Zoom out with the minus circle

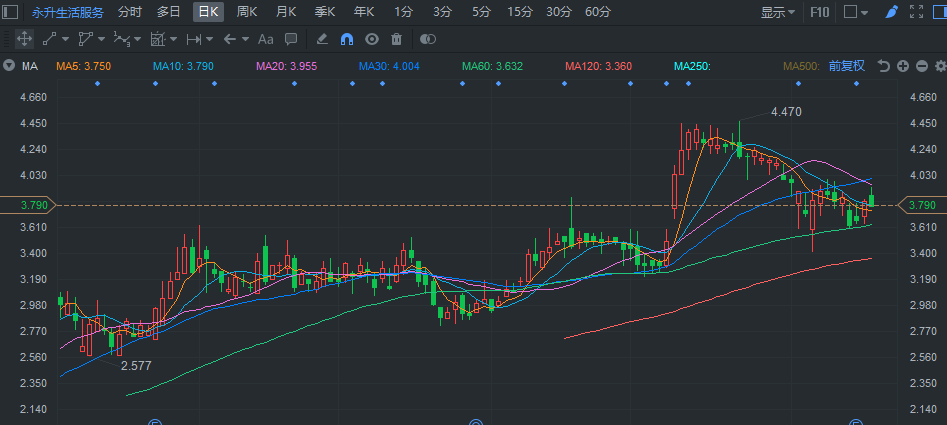pos(922,66)
